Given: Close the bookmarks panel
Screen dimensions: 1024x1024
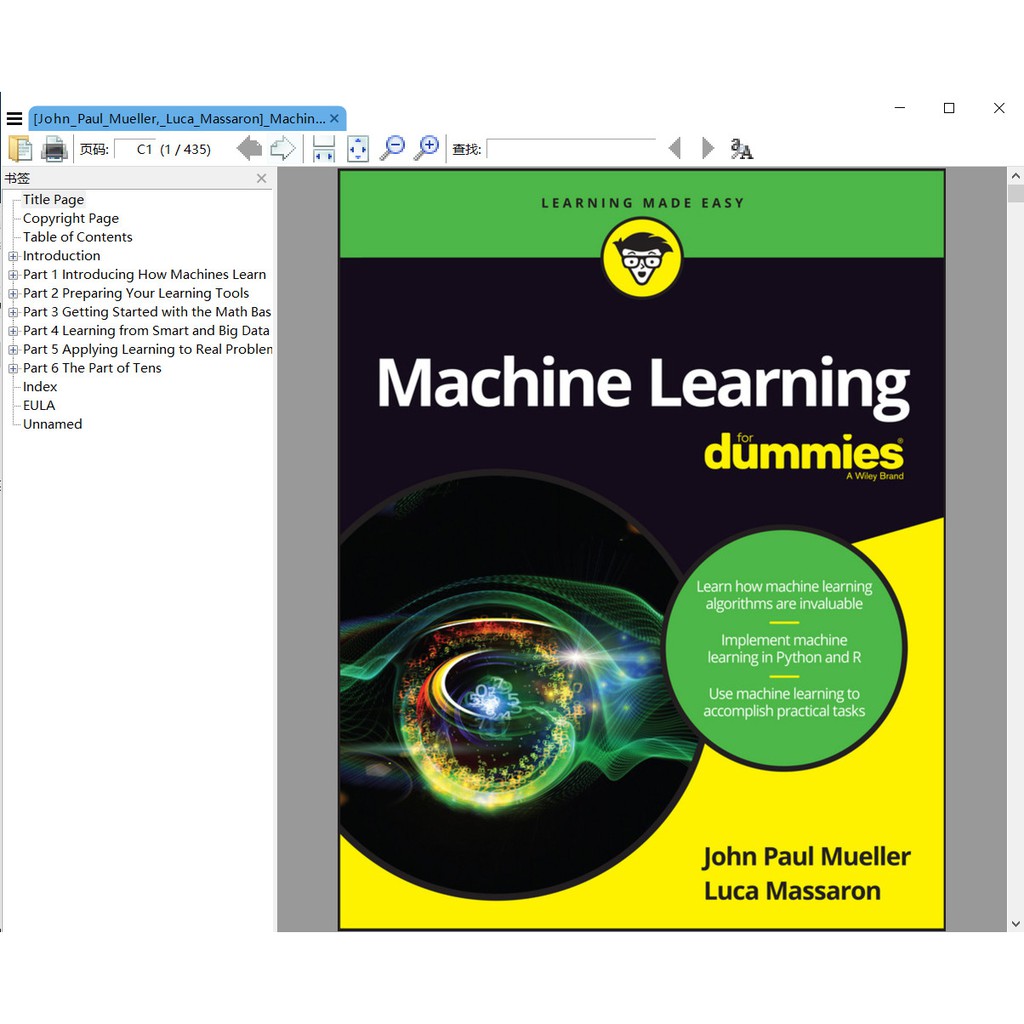Looking at the screenshot, I should 262,179.
